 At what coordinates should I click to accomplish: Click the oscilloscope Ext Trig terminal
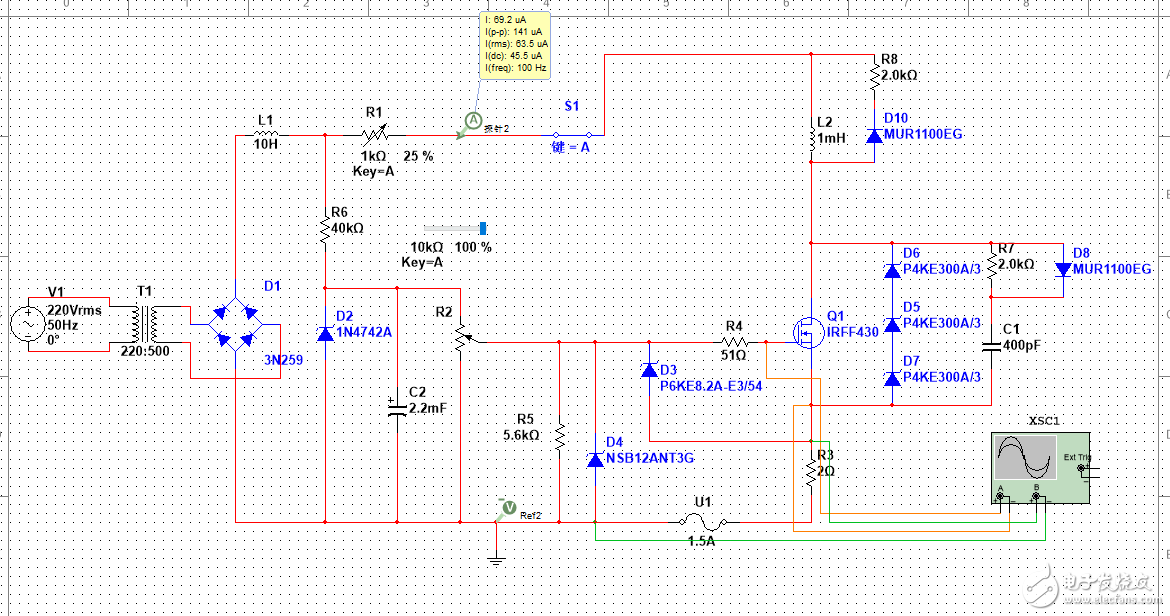[1080, 468]
